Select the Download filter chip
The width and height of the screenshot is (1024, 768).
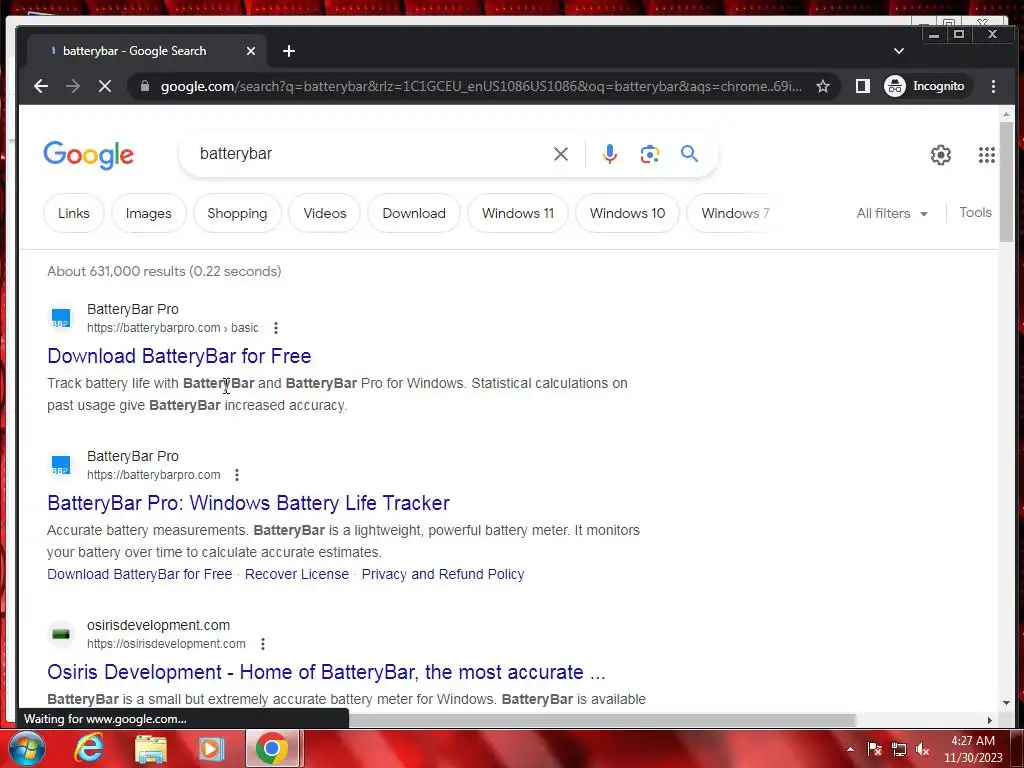[414, 213]
